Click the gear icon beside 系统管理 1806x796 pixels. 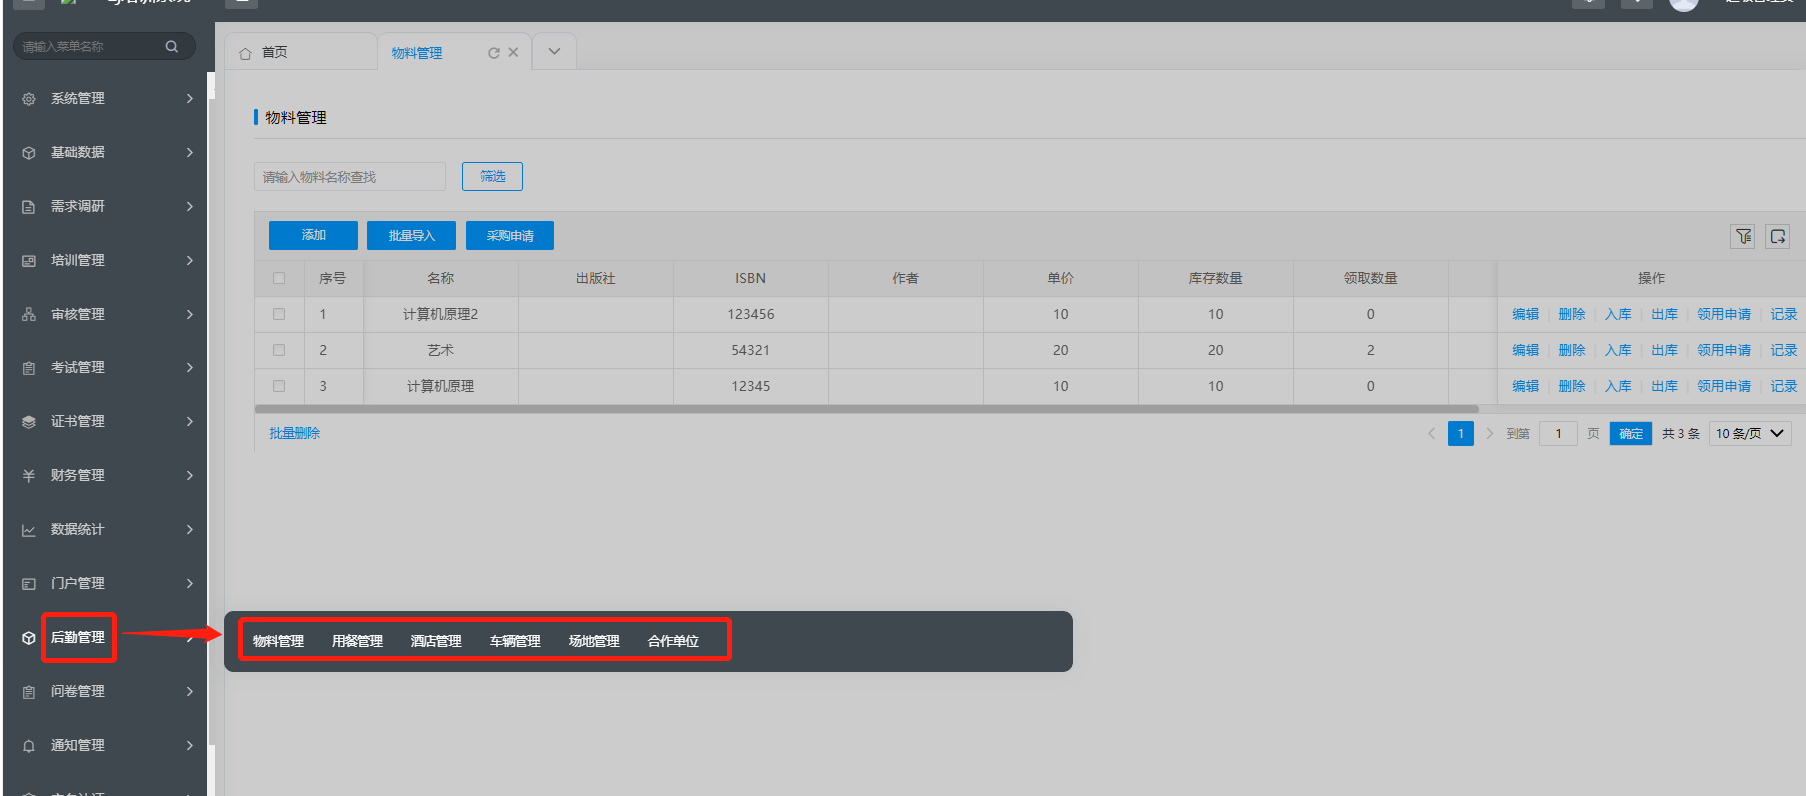click(29, 99)
